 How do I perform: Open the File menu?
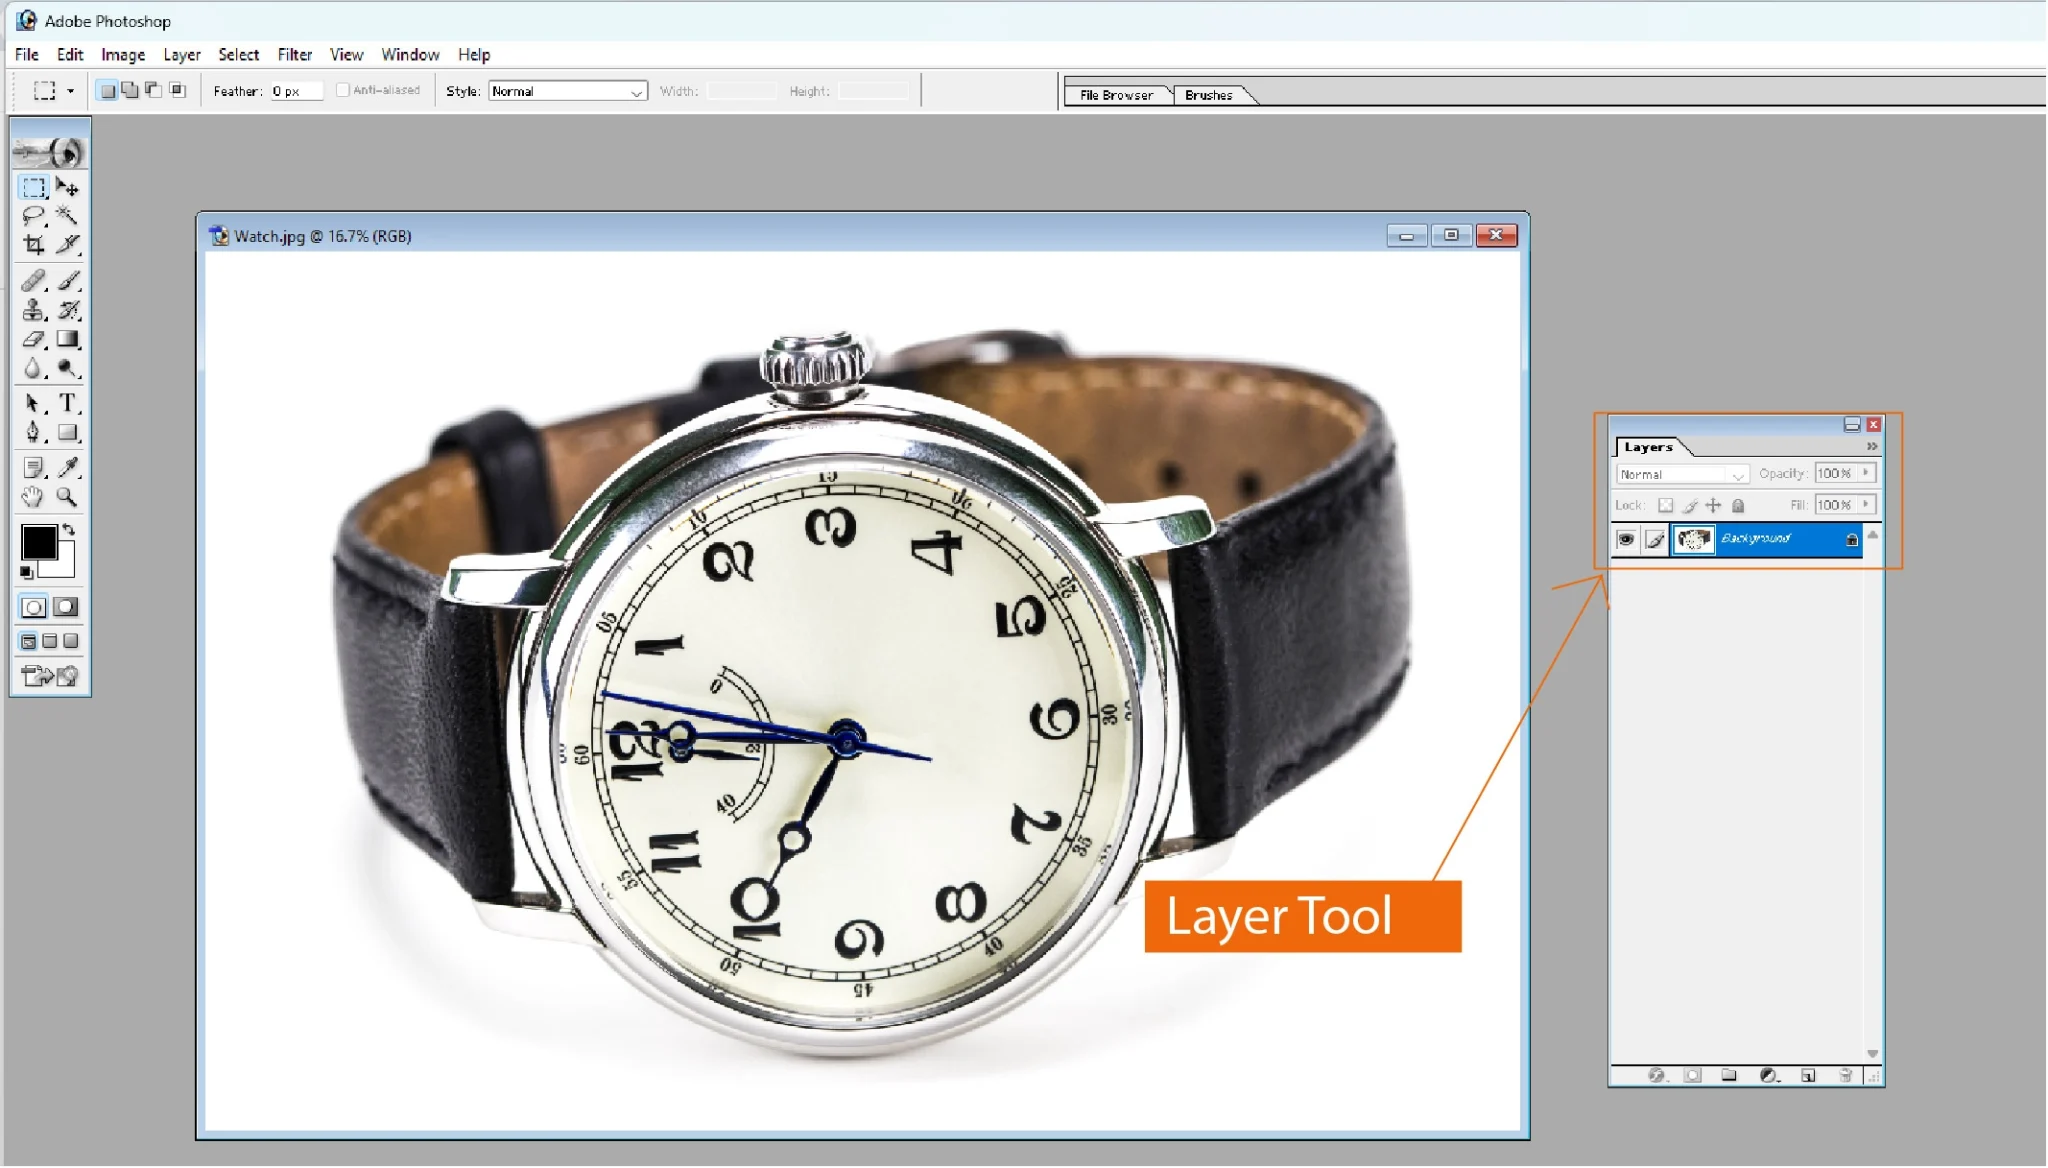point(27,55)
